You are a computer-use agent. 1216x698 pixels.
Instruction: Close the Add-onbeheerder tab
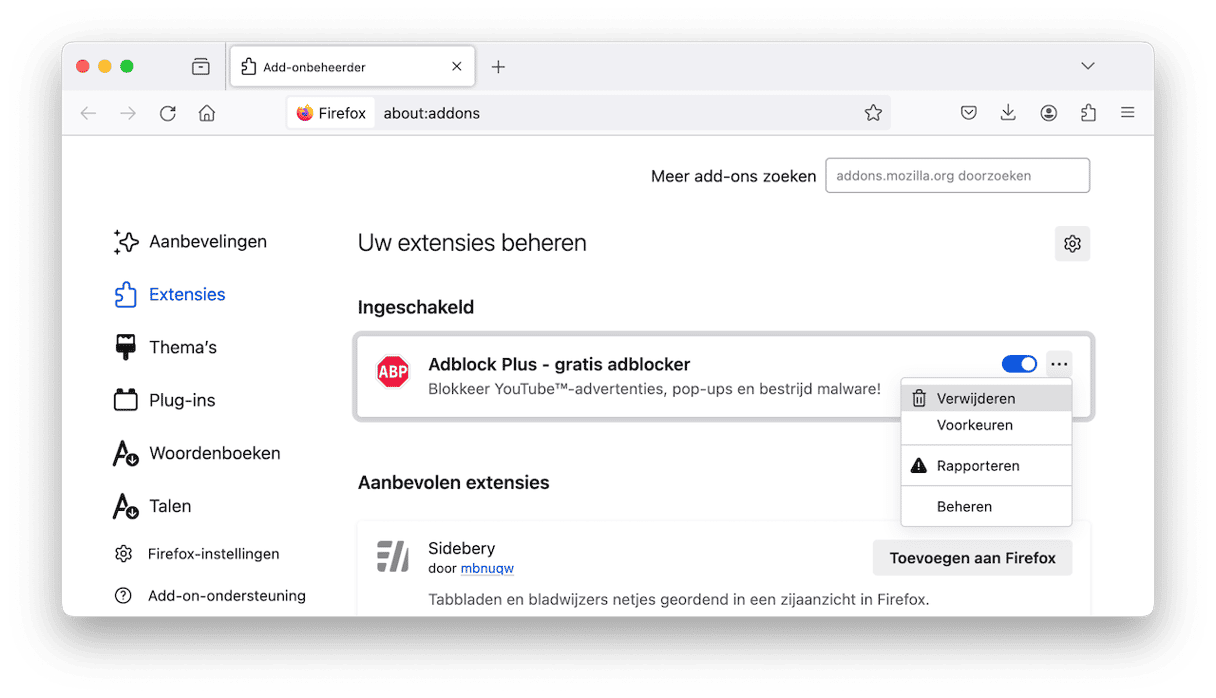point(457,67)
